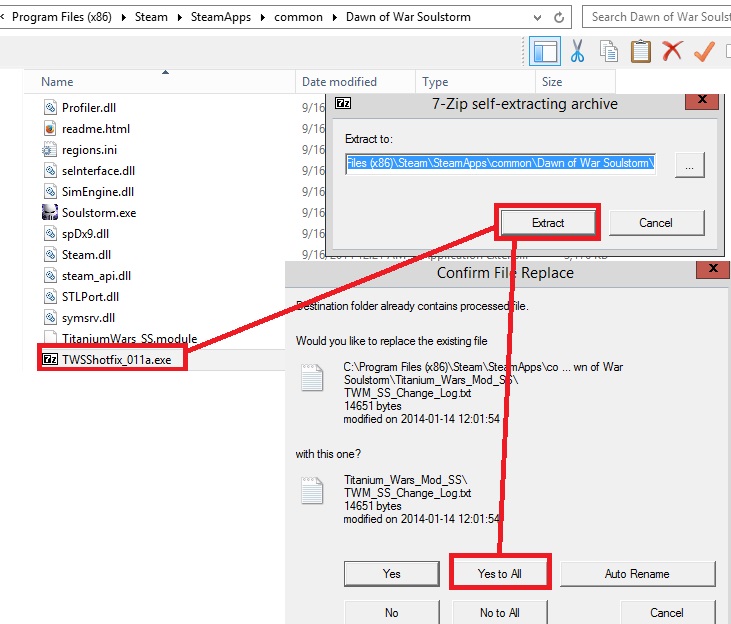Viewport: 731px width, 624px height.
Task: Click the Paste clipboard icon
Action: 641,51
